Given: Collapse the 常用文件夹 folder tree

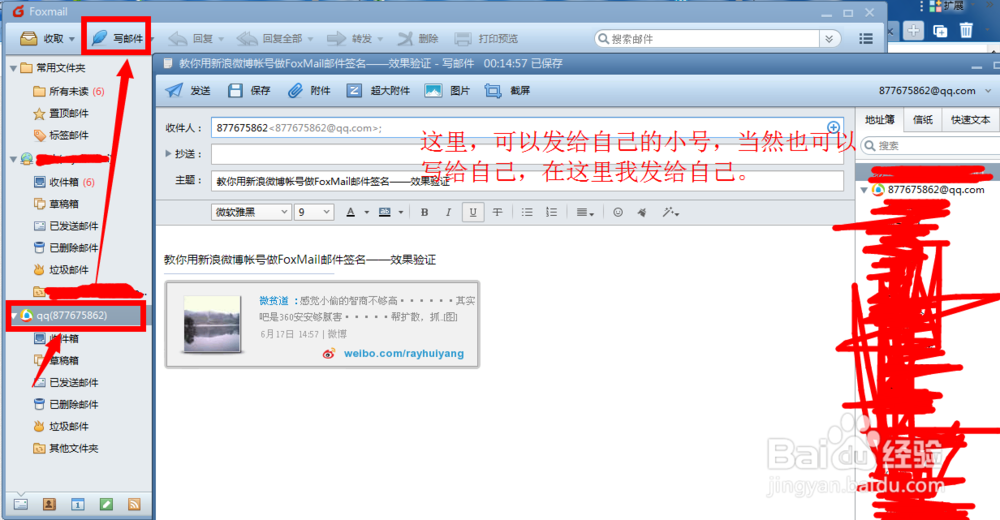Looking at the screenshot, I should [x=13, y=68].
